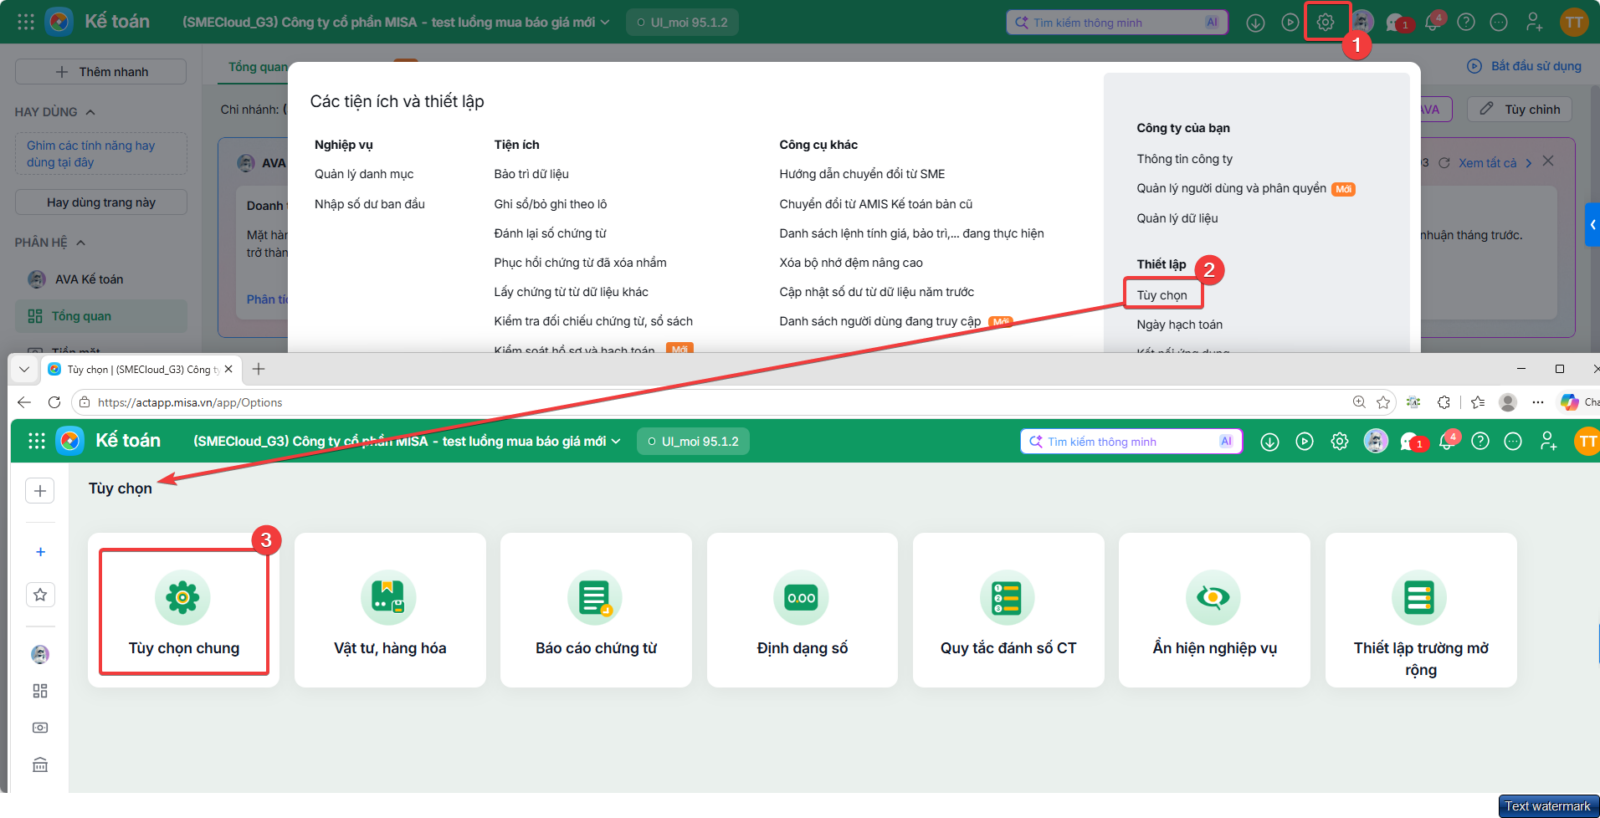Open Quản lý người dùng và phân quyền
Image resolution: width=1600 pixels, height=818 pixels.
(x=1232, y=188)
